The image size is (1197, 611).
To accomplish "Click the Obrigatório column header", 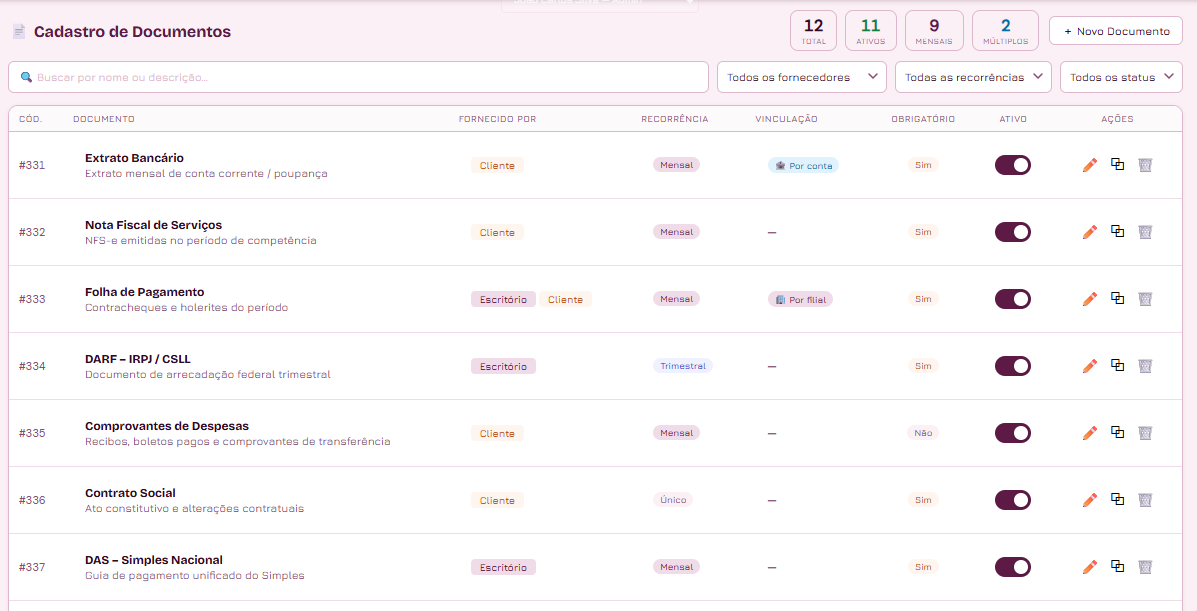I will (923, 119).
